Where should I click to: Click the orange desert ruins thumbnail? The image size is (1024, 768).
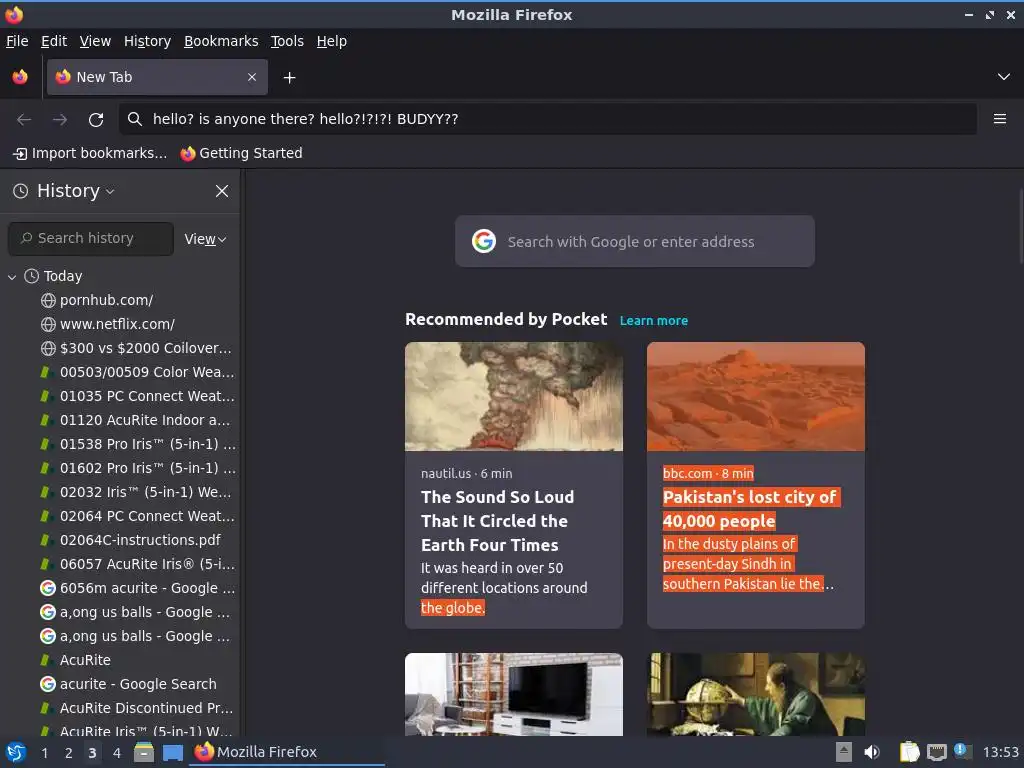tap(756, 396)
